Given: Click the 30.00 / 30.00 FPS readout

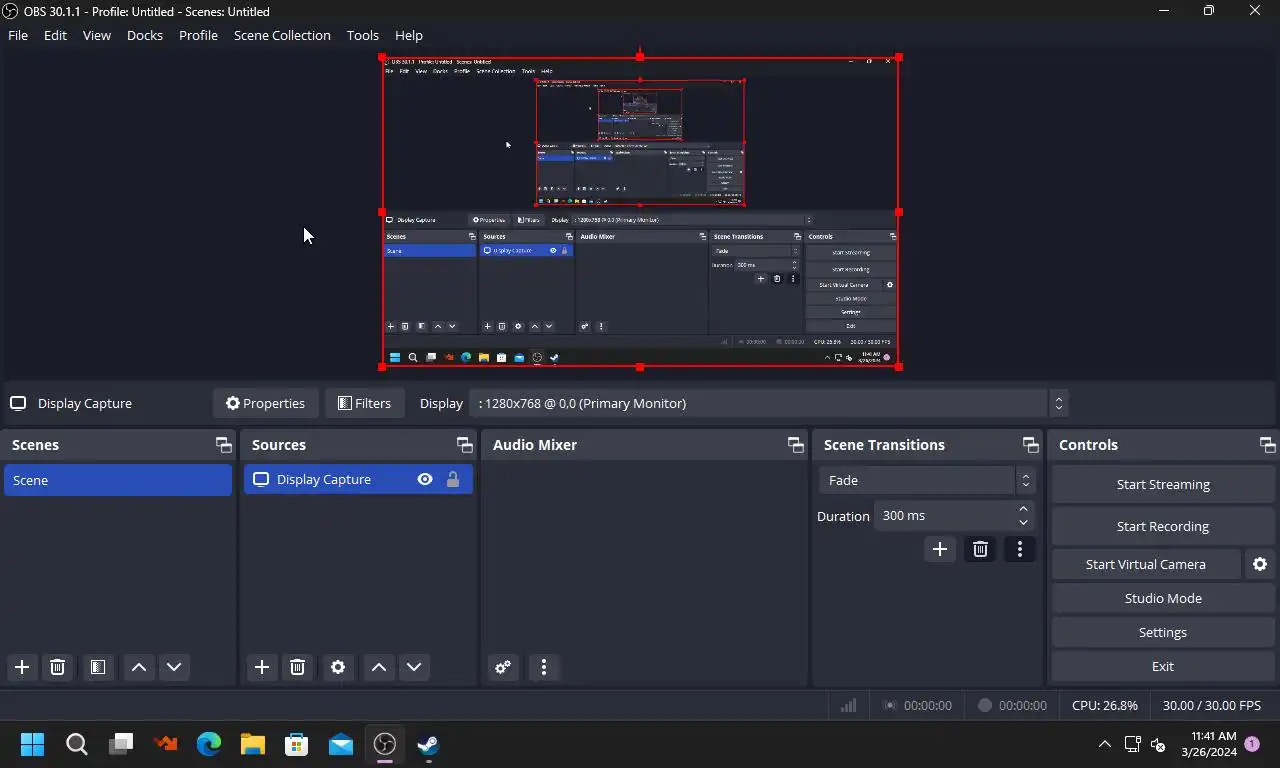Looking at the screenshot, I should pyautogui.click(x=1212, y=705).
